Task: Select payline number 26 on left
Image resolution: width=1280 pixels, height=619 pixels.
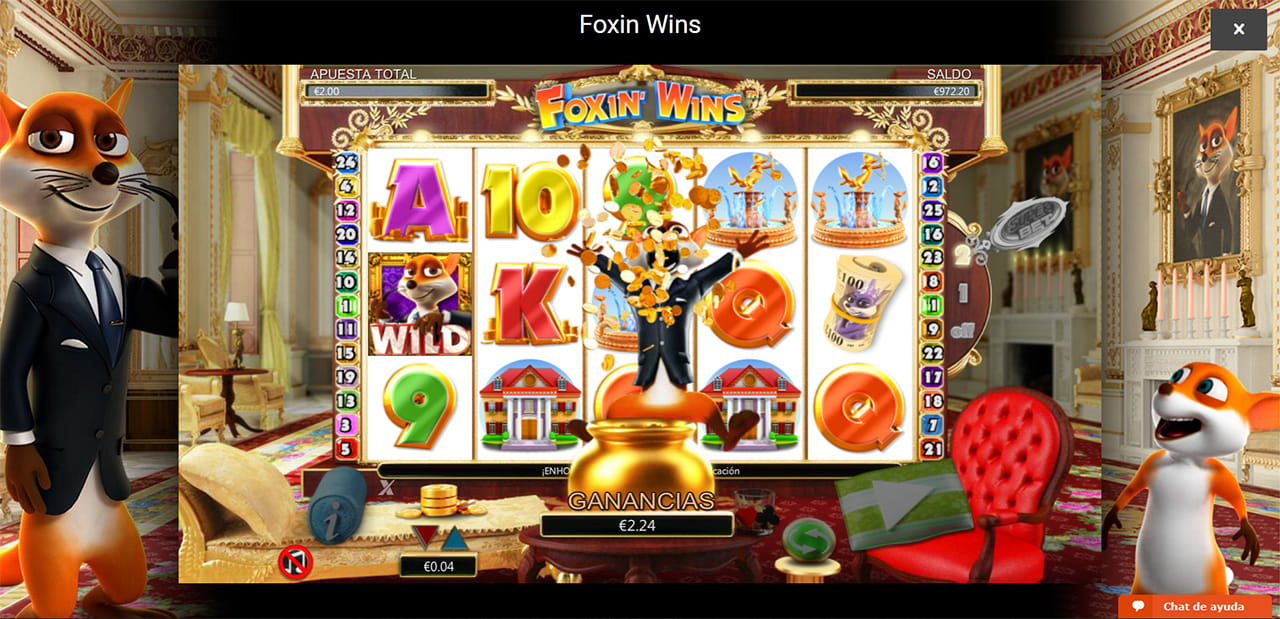Action: [x=346, y=162]
